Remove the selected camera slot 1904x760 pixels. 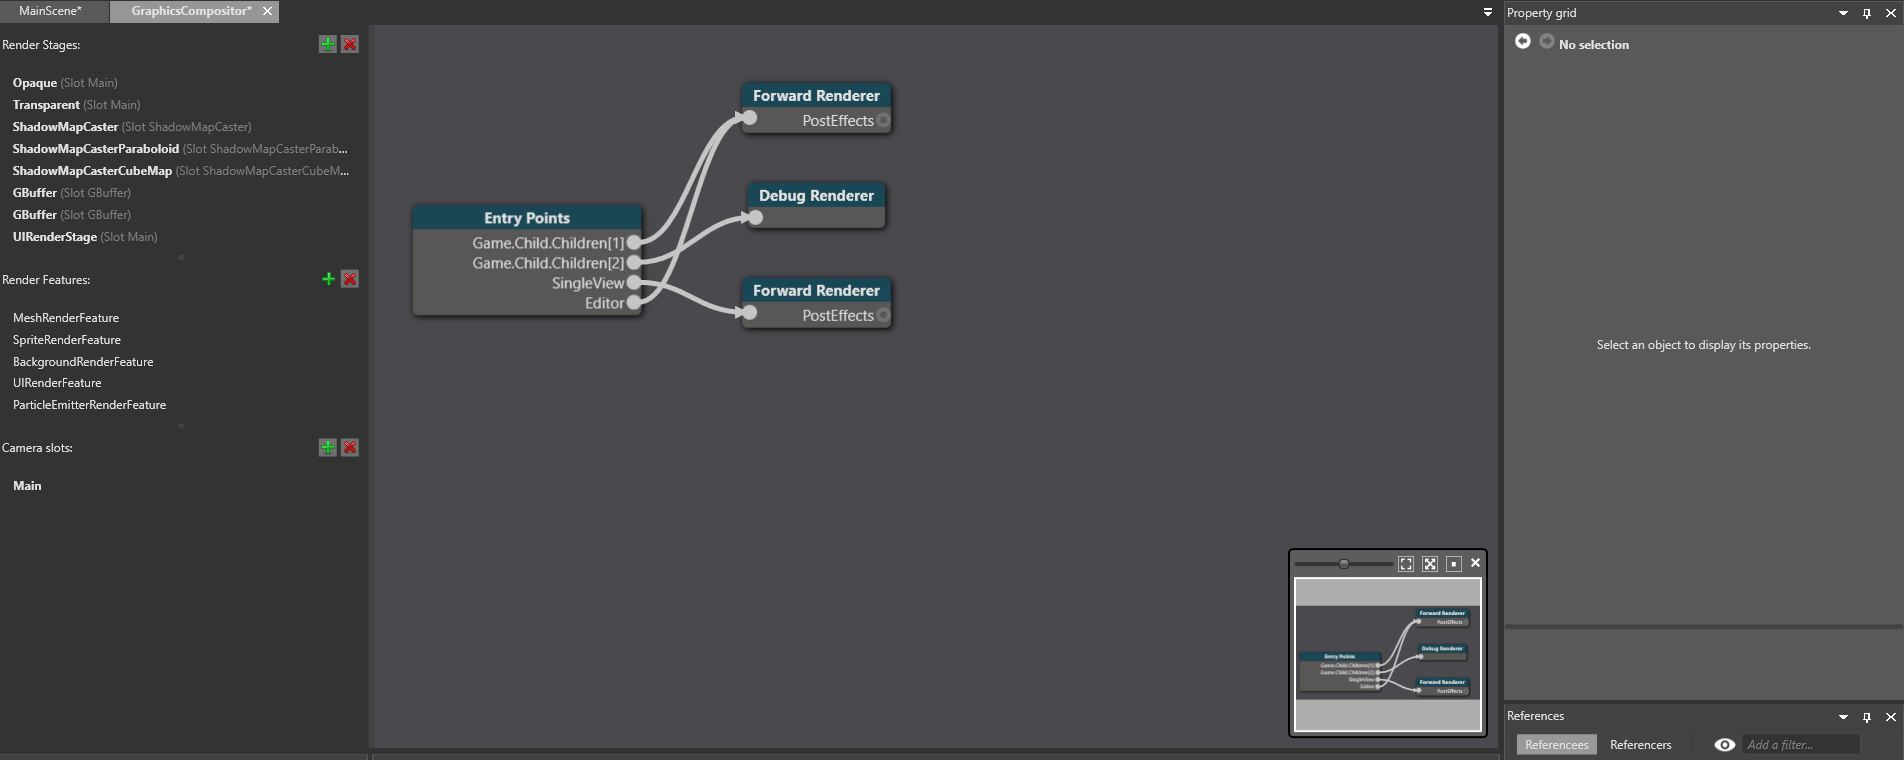(350, 447)
